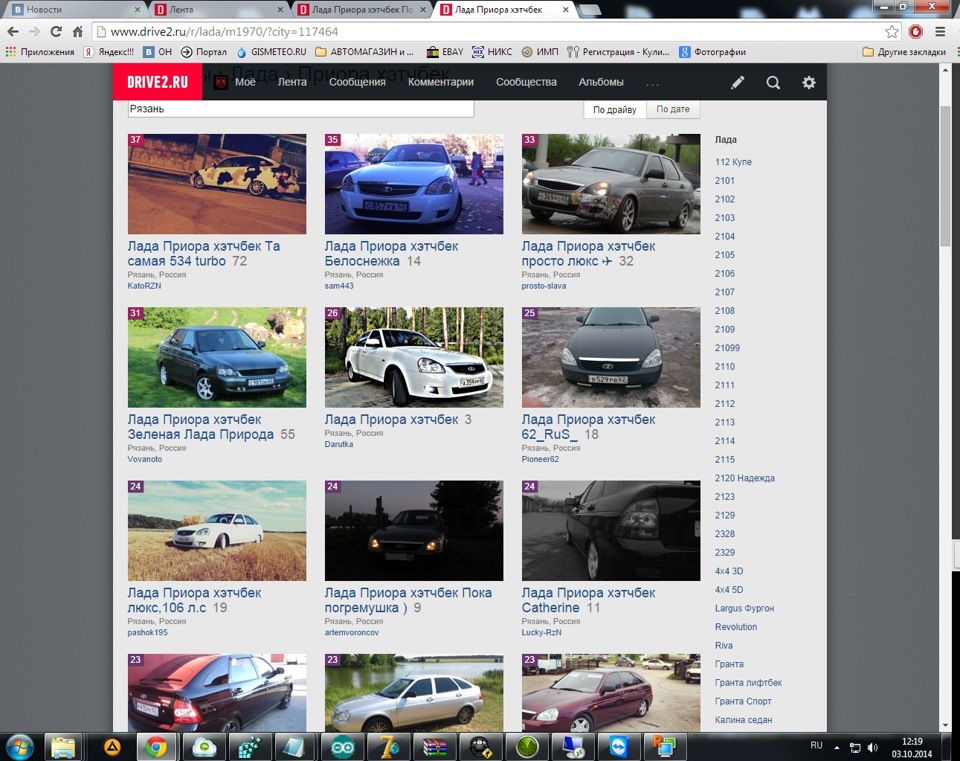Image resolution: width=960 pixels, height=761 pixels.
Task: Open user Lucky-RzN profile link
Action: click(x=541, y=632)
